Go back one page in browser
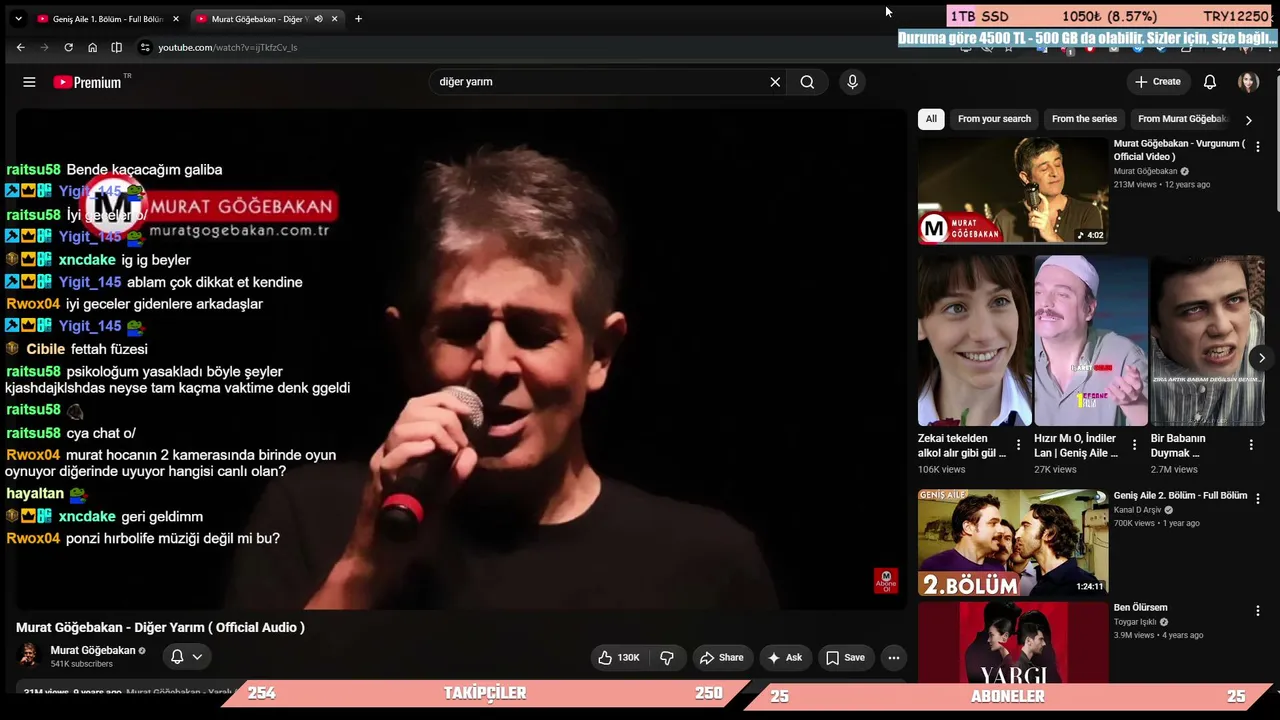1280x720 pixels. click(20, 47)
